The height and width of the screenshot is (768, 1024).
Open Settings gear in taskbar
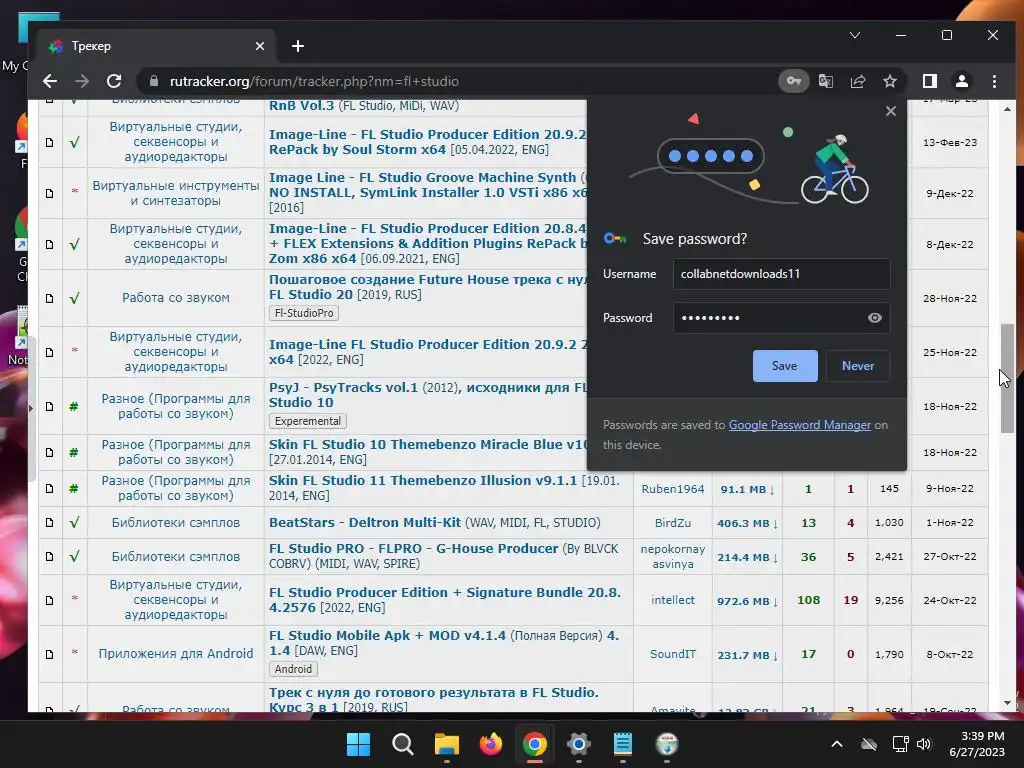click(x=579, y=744)
